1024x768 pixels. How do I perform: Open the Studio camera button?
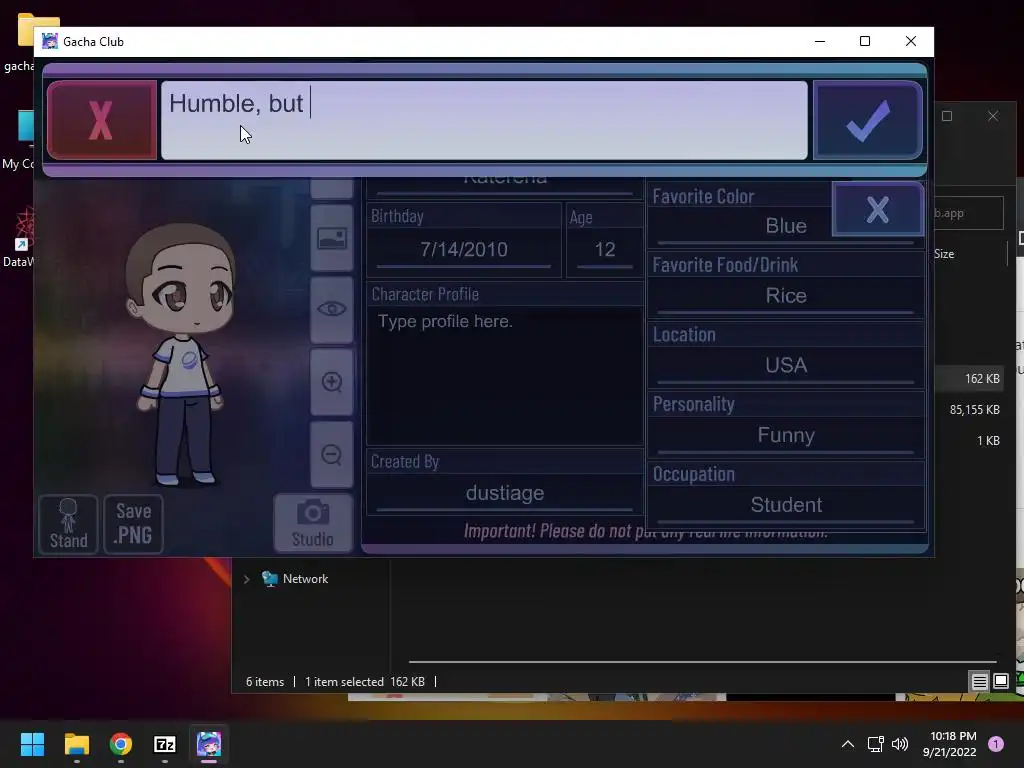(x=313, y=523)
